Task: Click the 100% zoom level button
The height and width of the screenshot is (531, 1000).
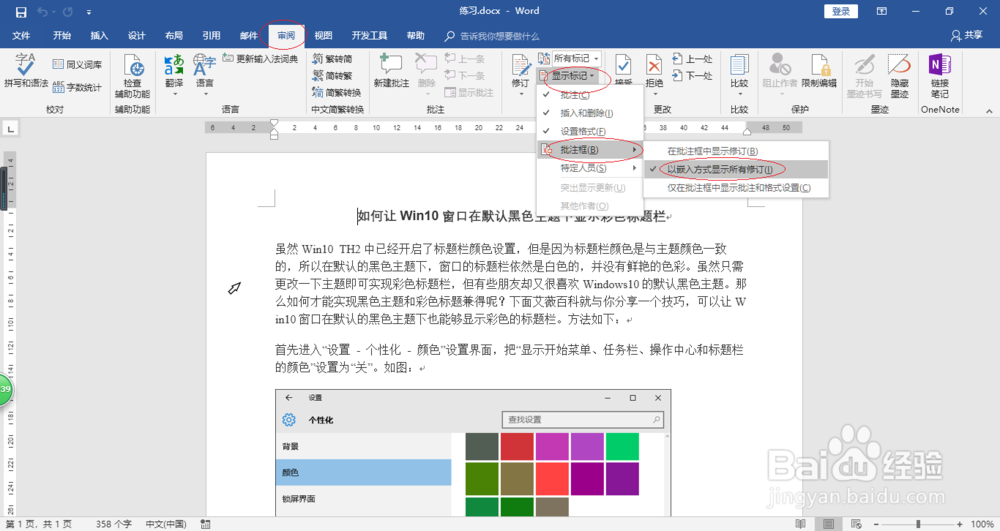Action: point(982,524)
